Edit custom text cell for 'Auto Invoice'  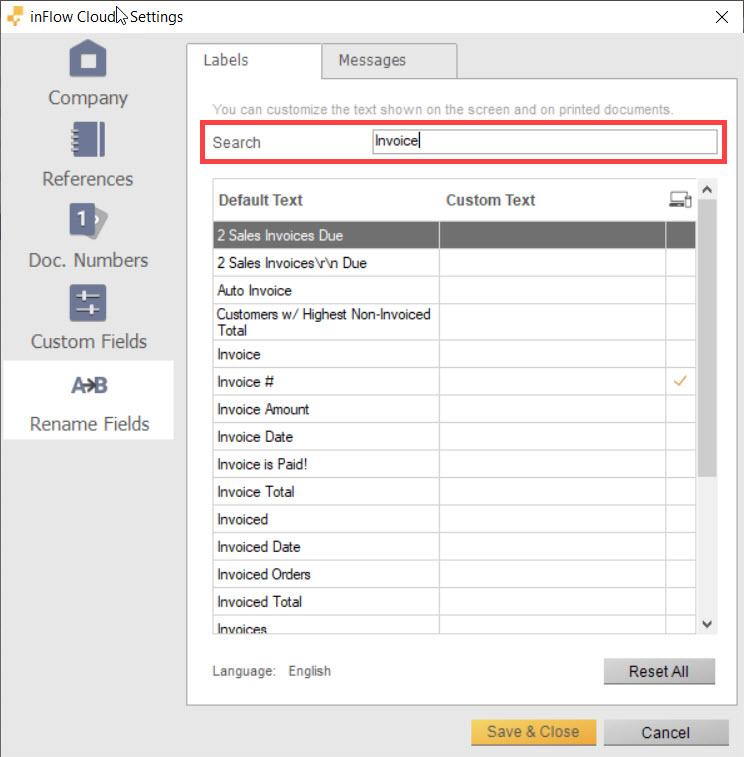(552, 290)
